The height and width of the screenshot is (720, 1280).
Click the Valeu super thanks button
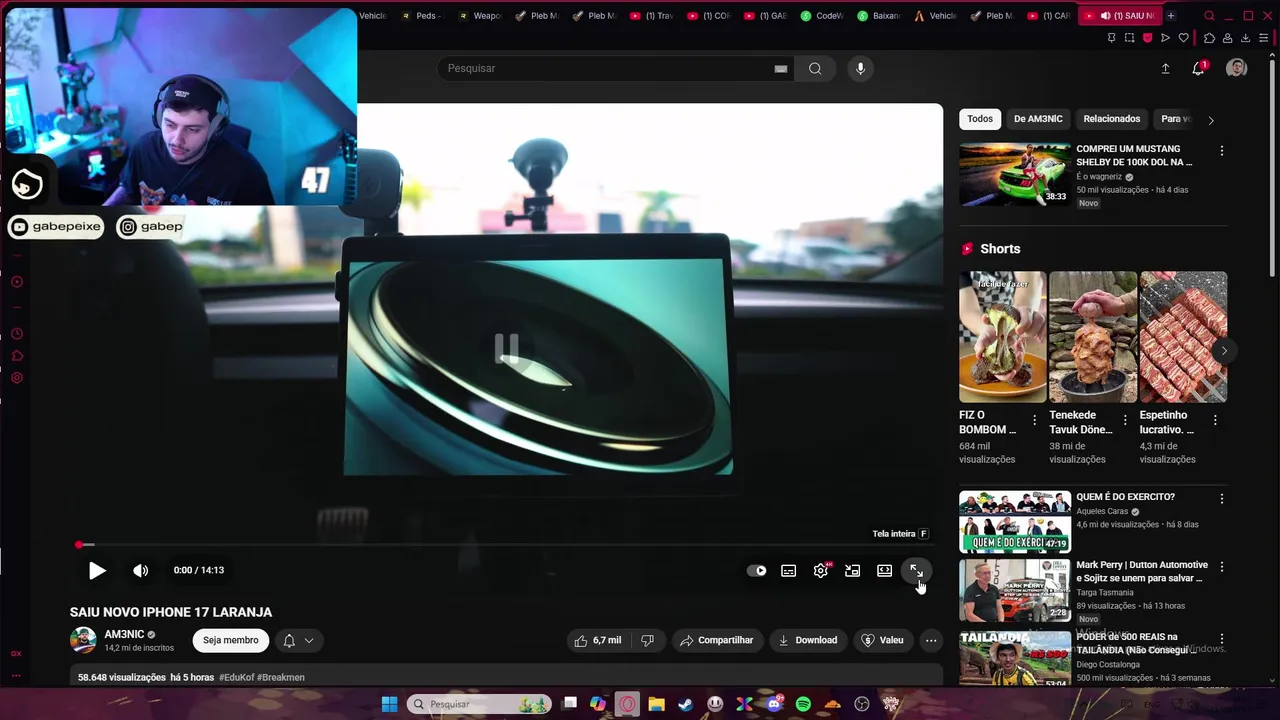tap(882, 640)
